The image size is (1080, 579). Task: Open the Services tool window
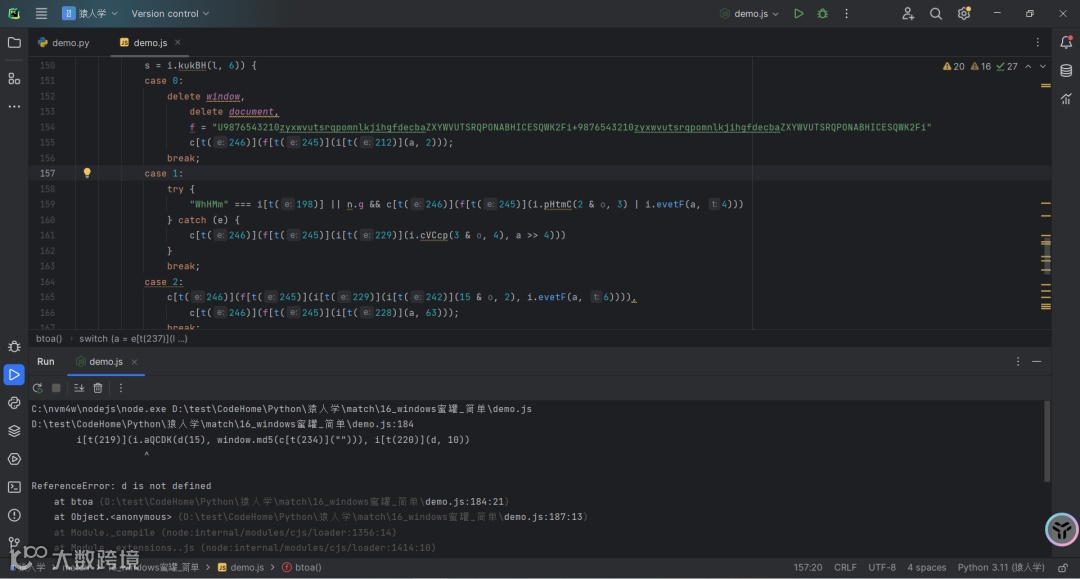click(14, 459)
